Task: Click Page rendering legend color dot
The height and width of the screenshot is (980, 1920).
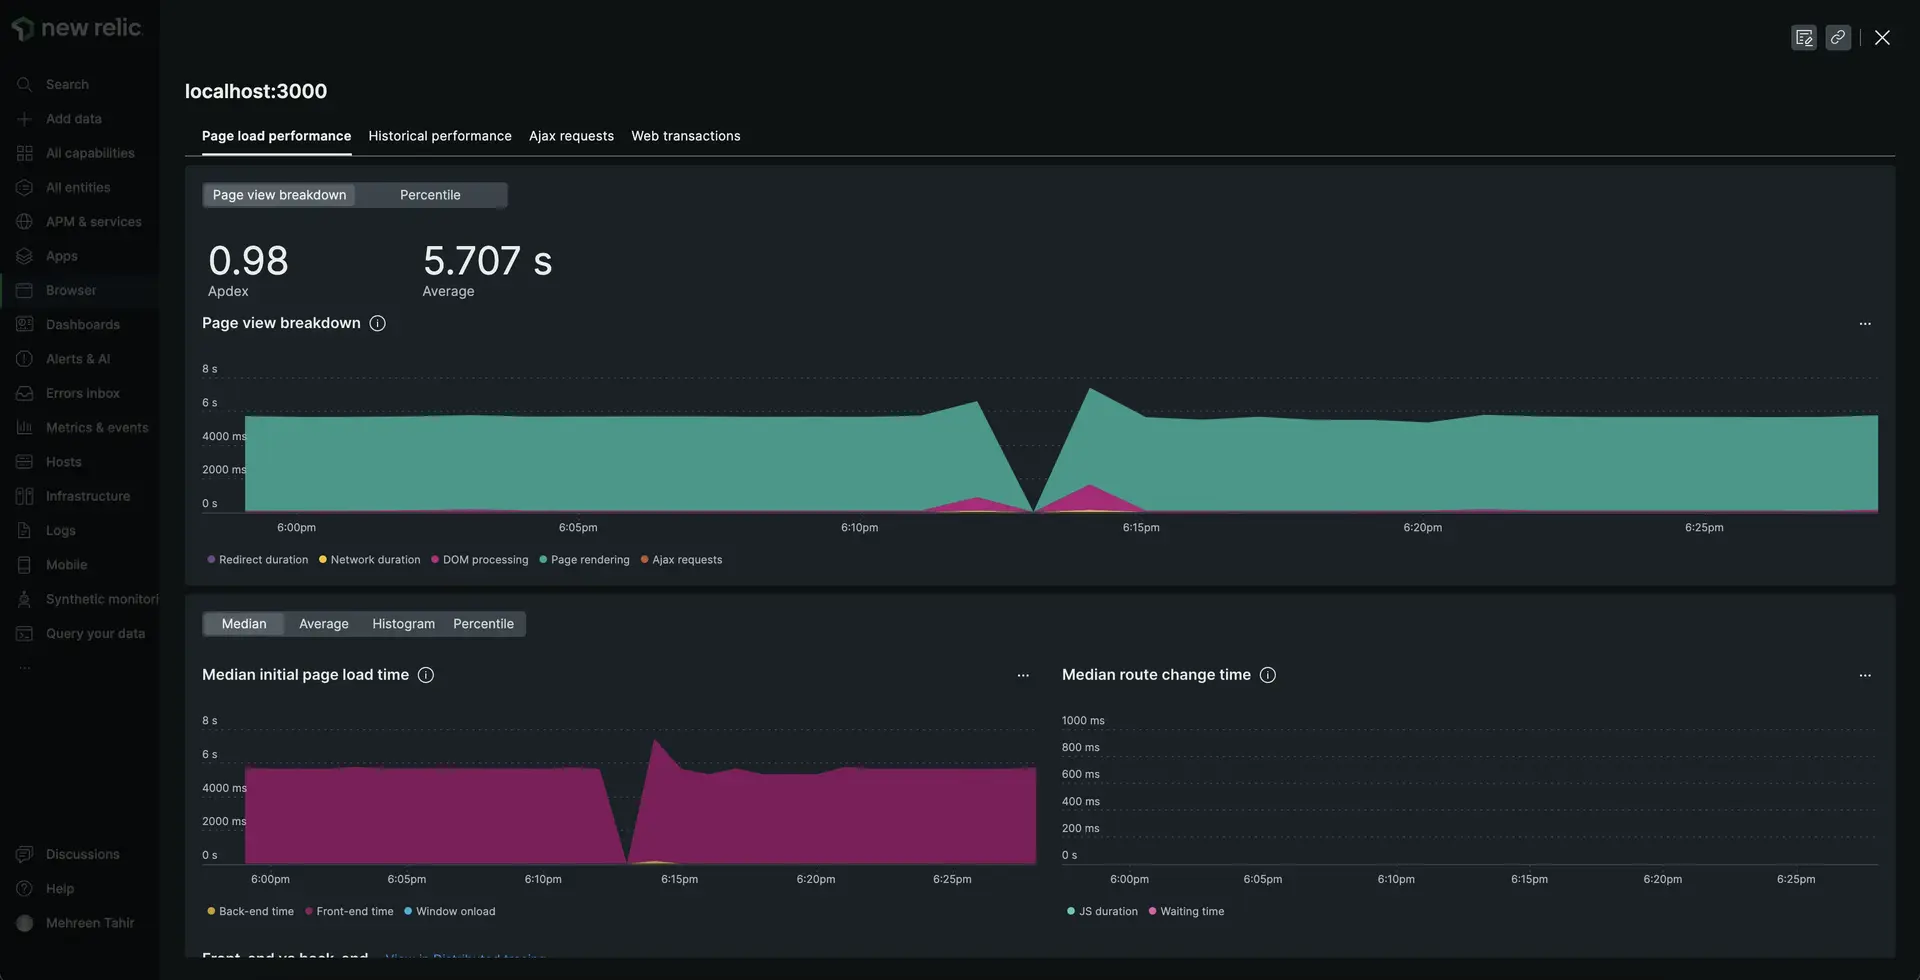Action: click(x=543, y=560)
